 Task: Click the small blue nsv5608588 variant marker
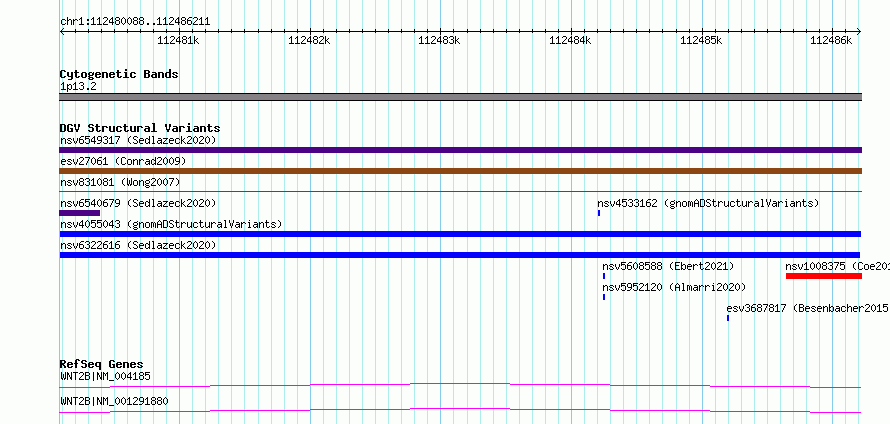point(604,276)
